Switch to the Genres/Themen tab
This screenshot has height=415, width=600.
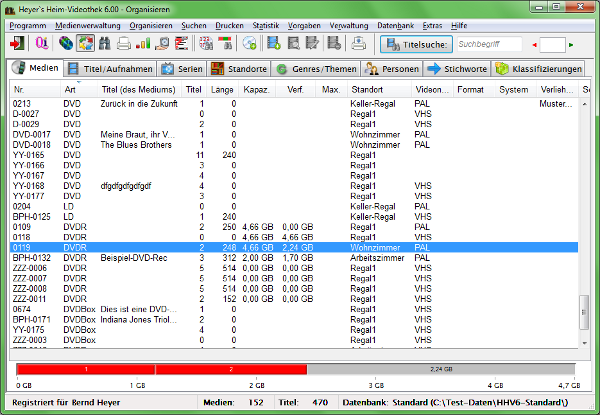(315, 69)
